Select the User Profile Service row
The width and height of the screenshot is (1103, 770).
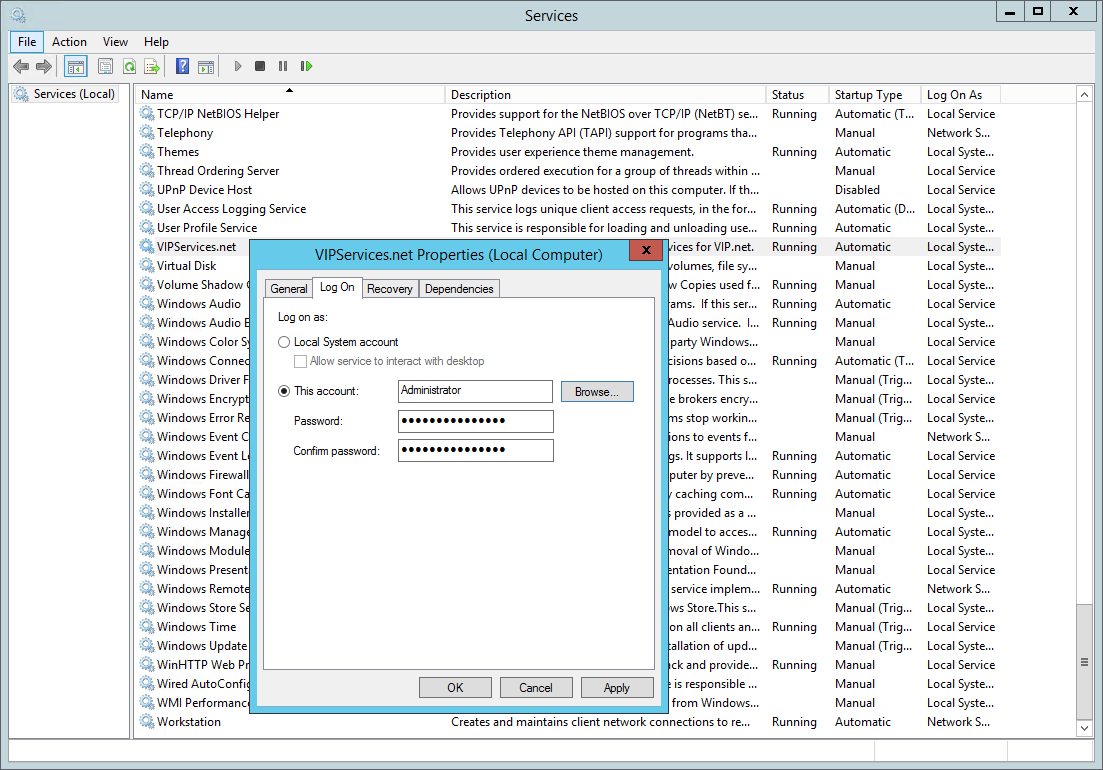(x=568, y=227)
